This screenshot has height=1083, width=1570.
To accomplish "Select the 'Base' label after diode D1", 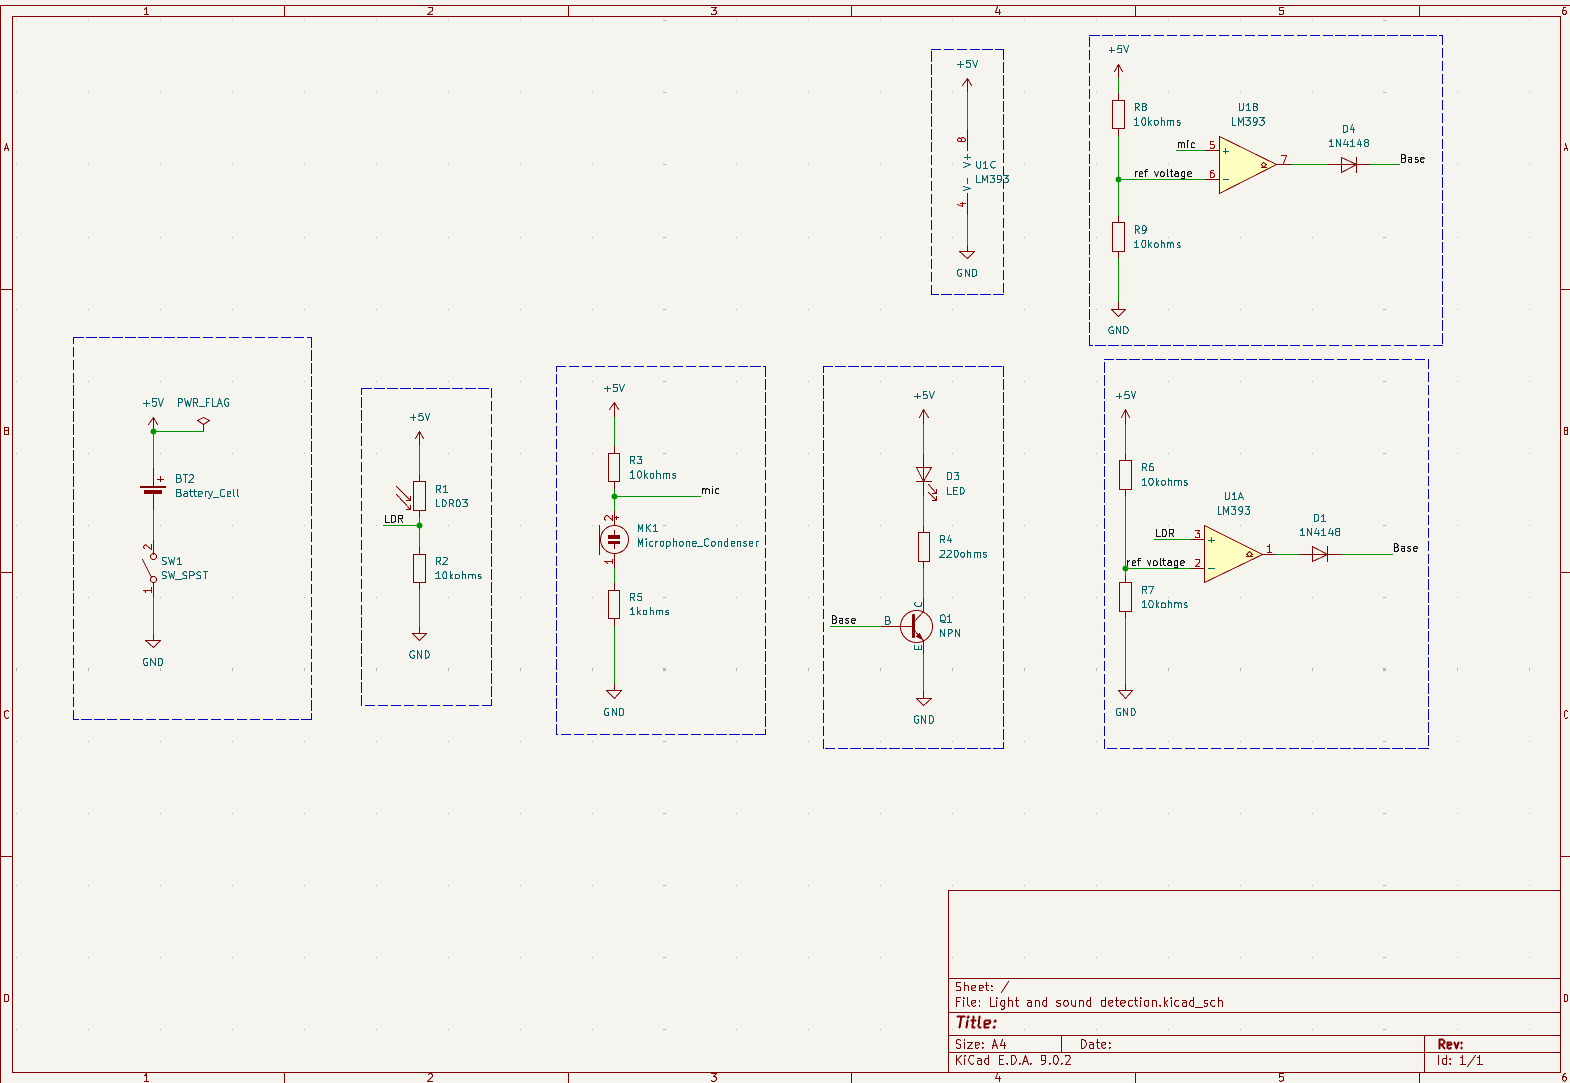I will (x=1405, y=548).
